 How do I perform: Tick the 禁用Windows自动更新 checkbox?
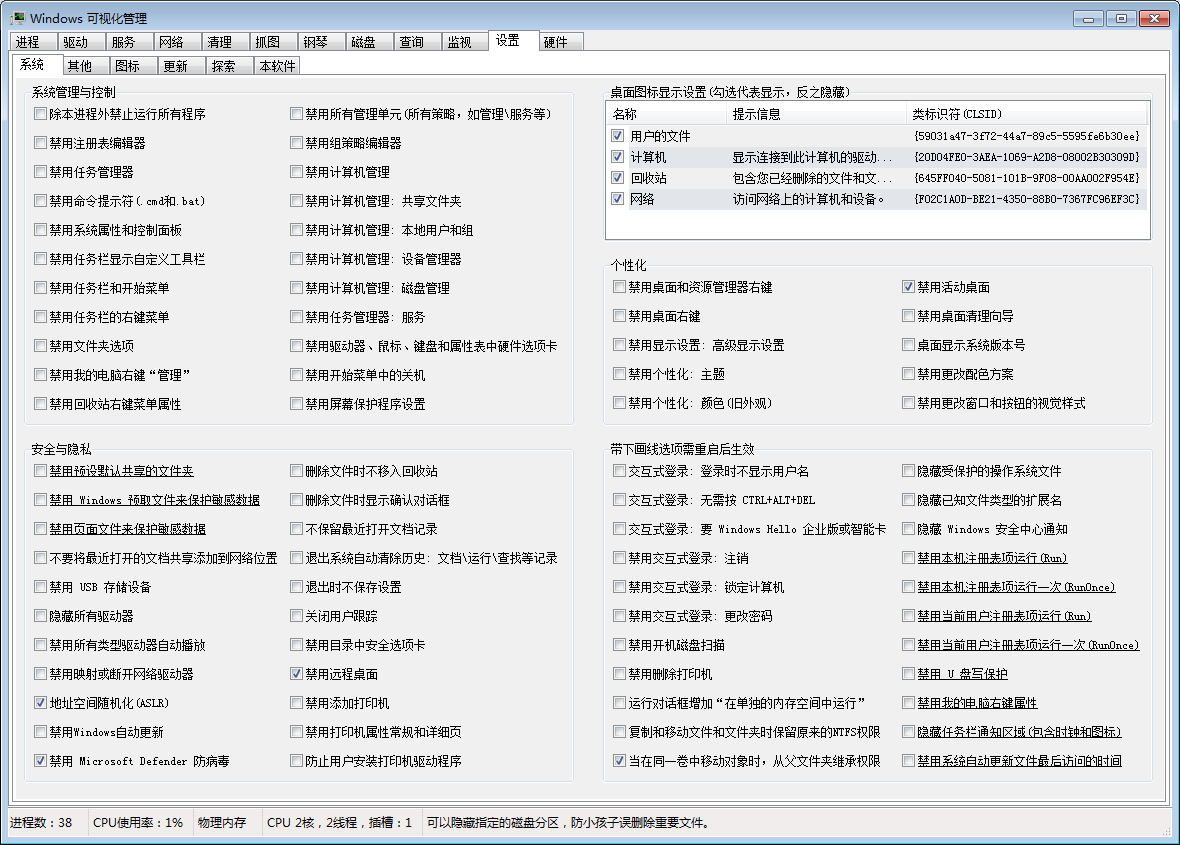coord(41,732)
